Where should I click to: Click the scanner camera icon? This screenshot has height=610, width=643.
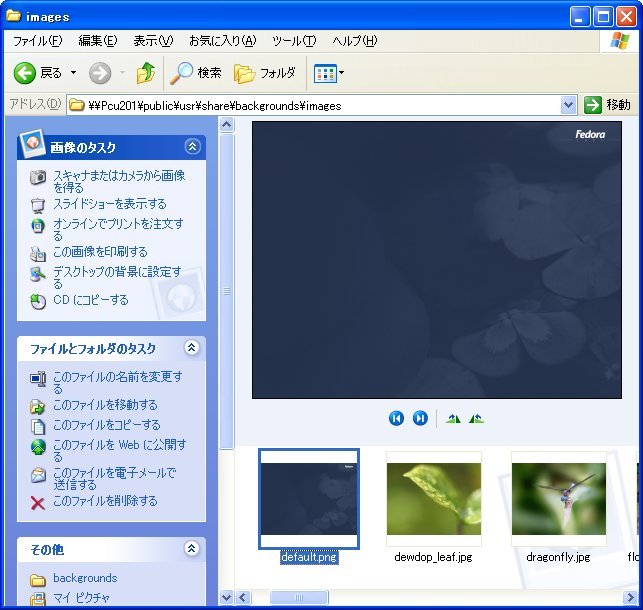38,177
